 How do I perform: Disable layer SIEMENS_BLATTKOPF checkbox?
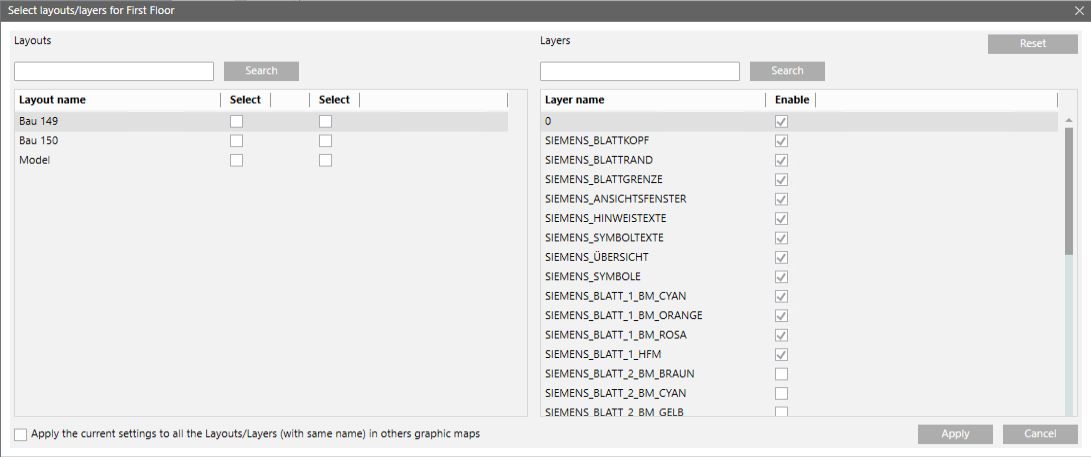point(782,141)
